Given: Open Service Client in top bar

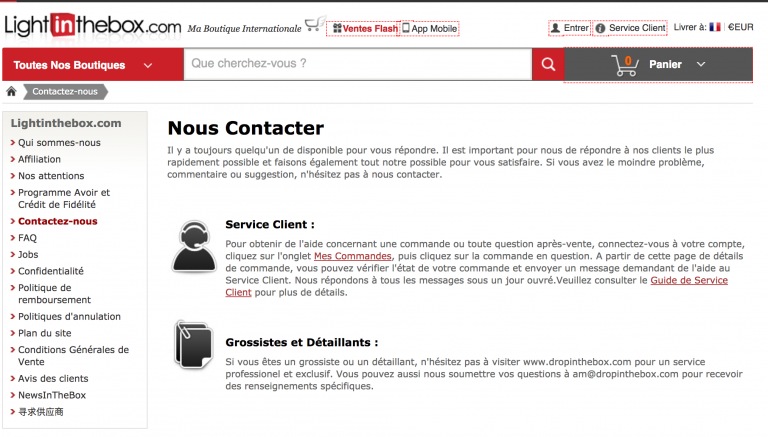Looking at the screenshot, I should 637,28.
